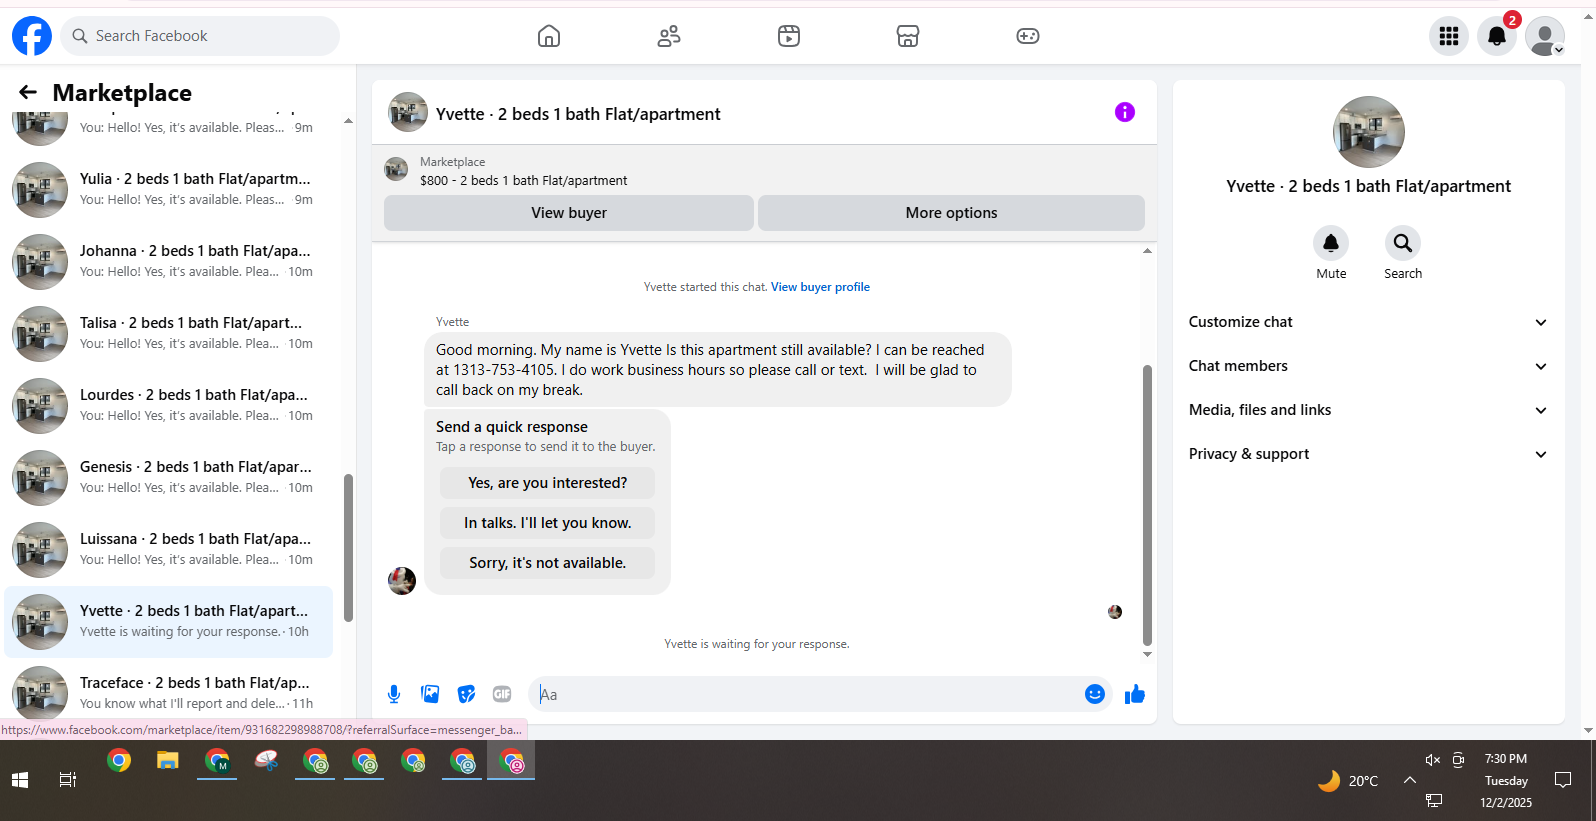Show hidden system tray icons chevron
This screenshot has height=821, width=1596.
(x=1410, y=780)
